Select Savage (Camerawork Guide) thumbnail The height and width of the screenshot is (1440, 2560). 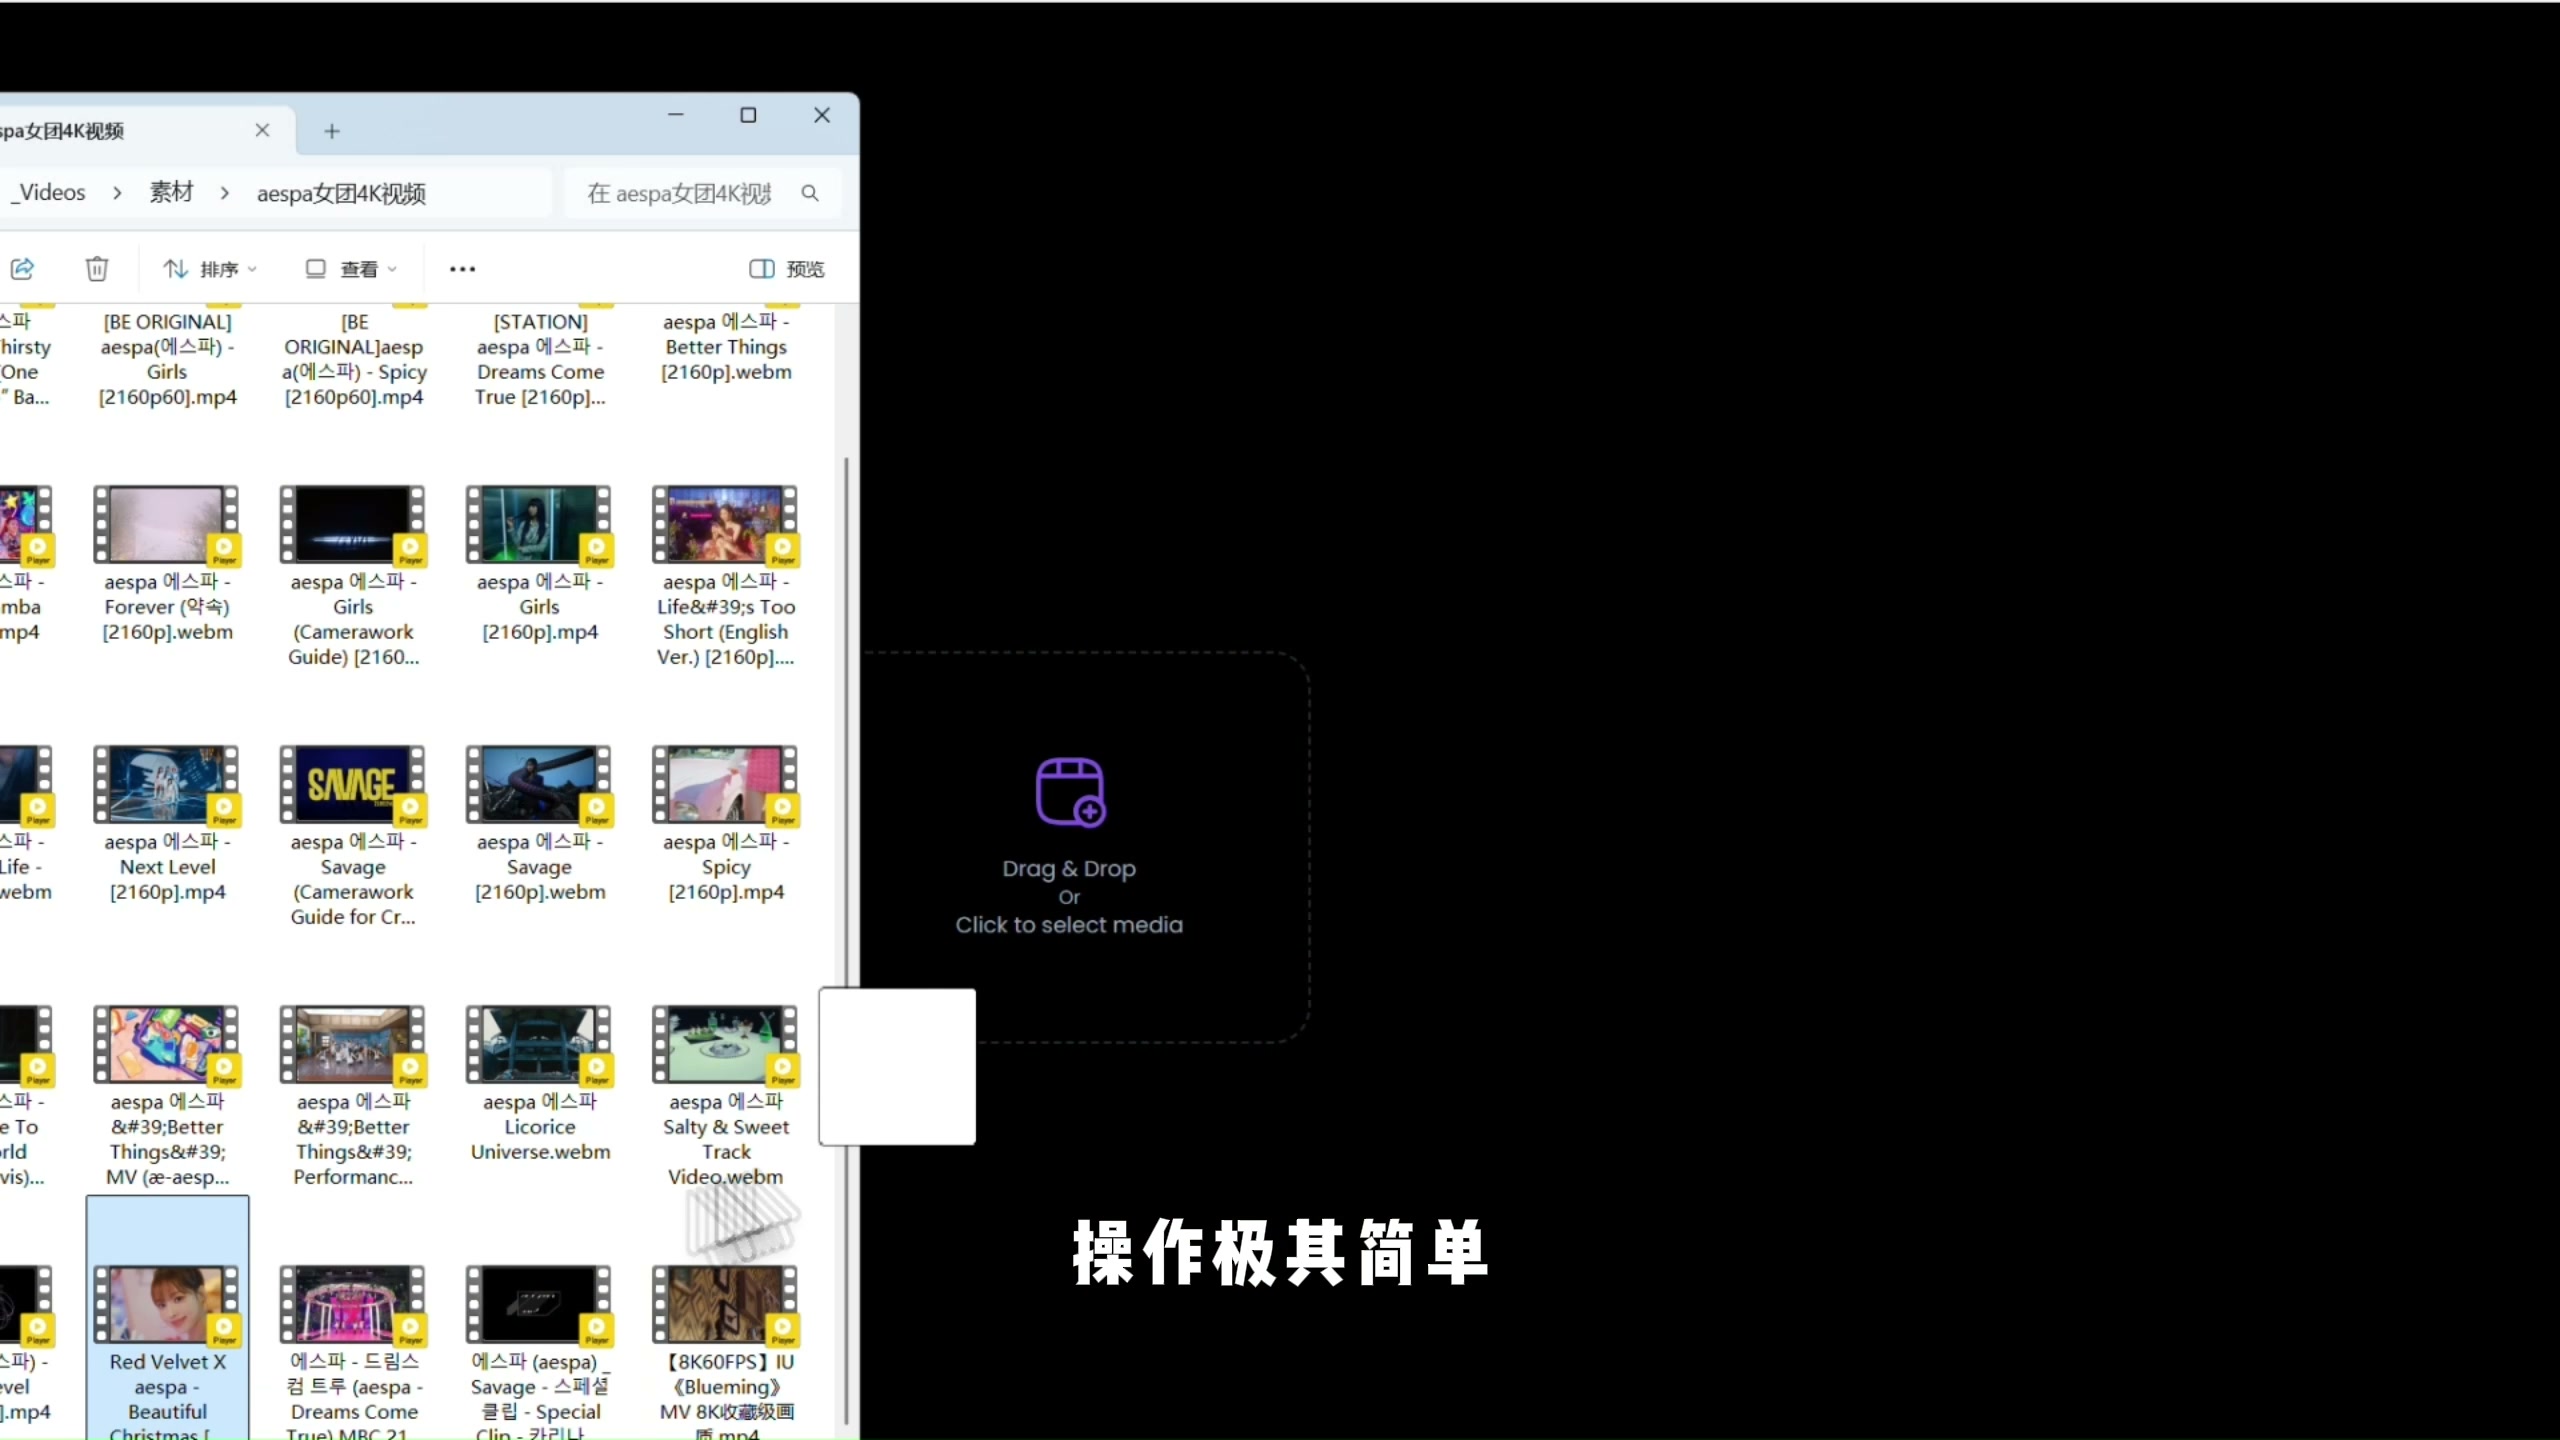pos(352,784)
